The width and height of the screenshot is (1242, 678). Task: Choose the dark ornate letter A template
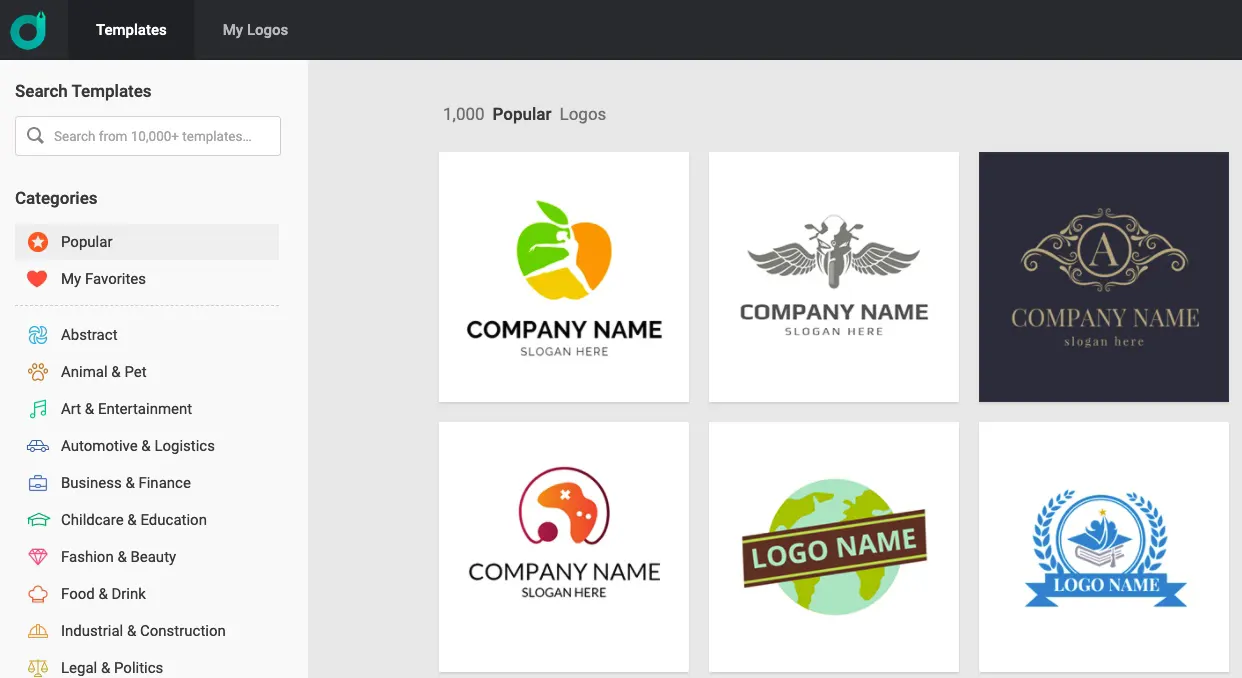point(1104,277)
